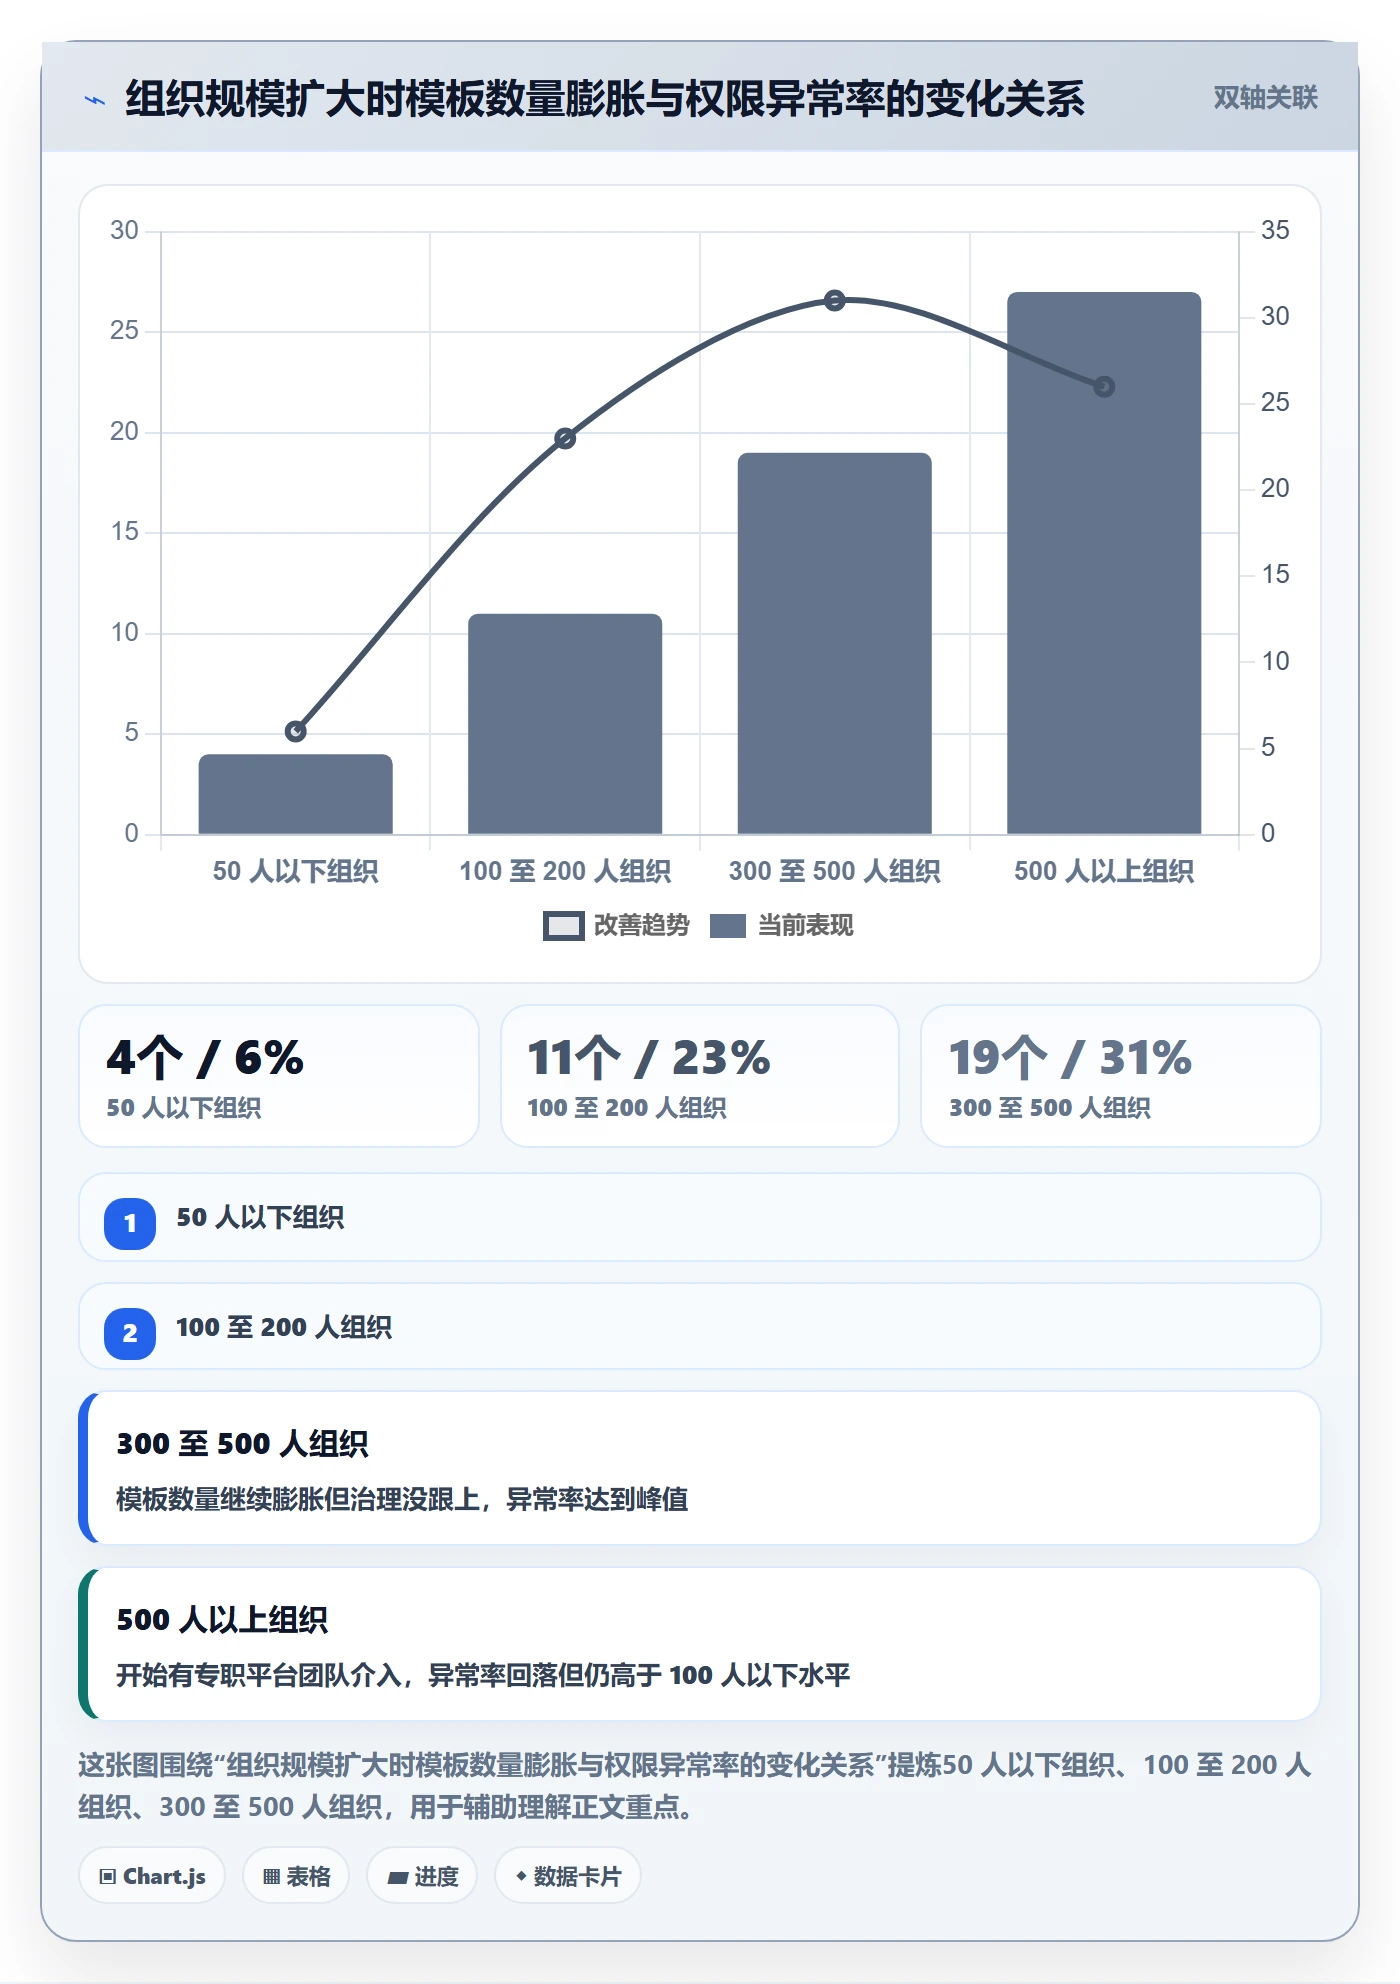Viewport: 1400px width, 1984px height.
Task: Select the line point above 300 至 500 人组织
Action: pos(835,300)
